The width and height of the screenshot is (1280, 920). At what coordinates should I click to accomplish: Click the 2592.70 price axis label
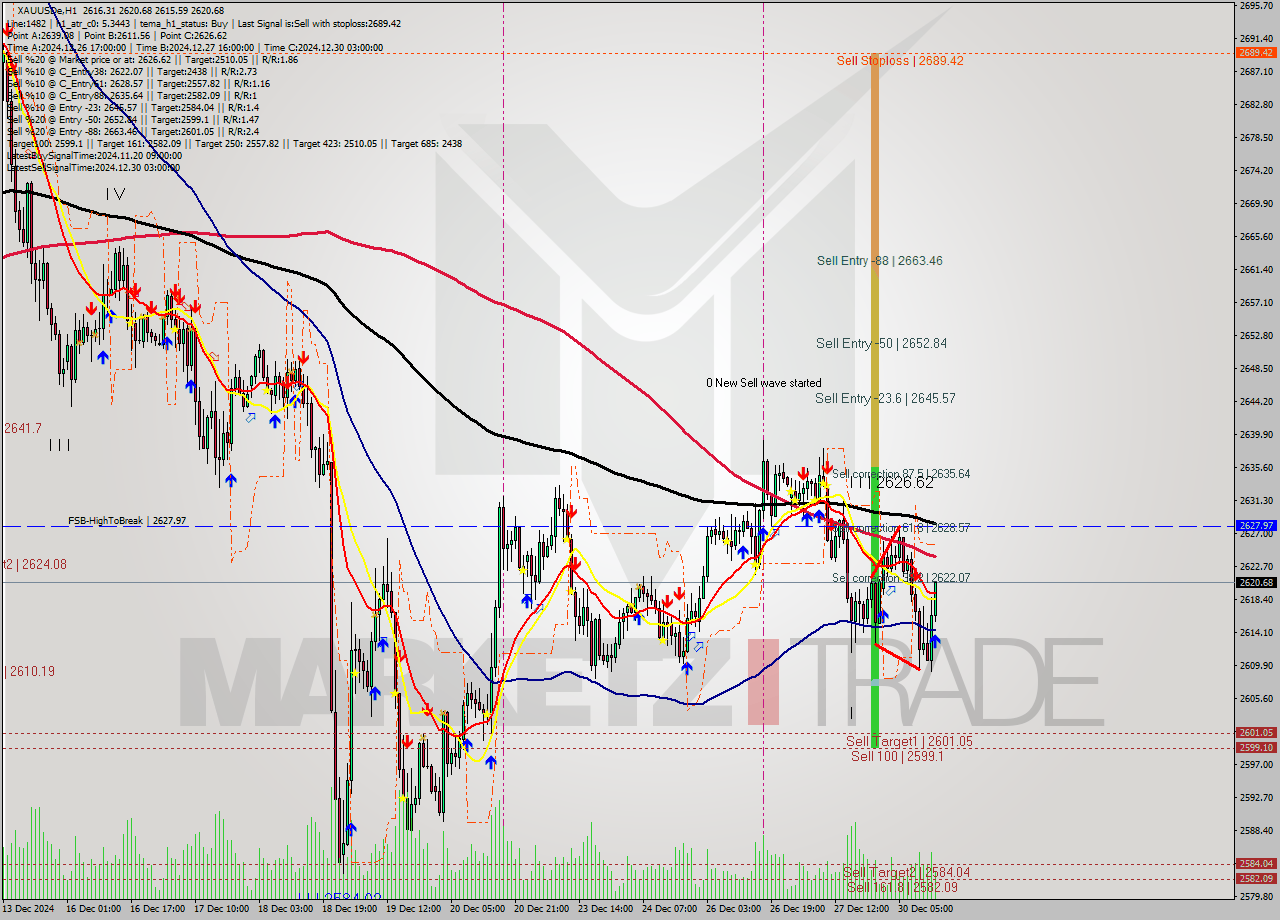pyautogui.click(x=1255, y=797)
